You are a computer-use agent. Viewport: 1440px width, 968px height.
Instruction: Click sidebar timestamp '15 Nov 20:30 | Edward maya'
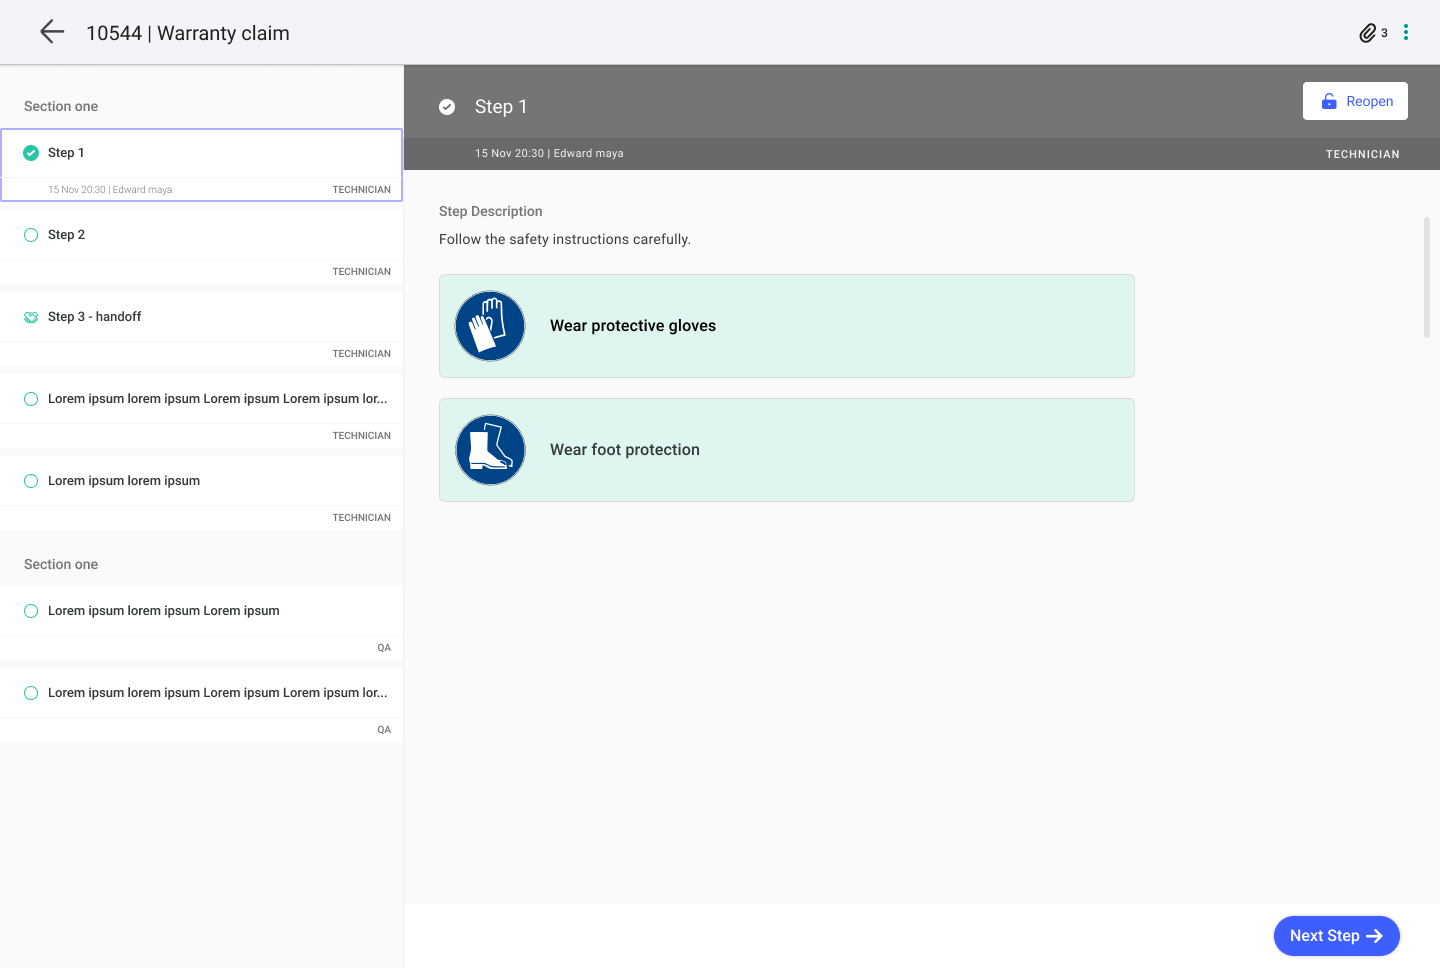point(110,190)
